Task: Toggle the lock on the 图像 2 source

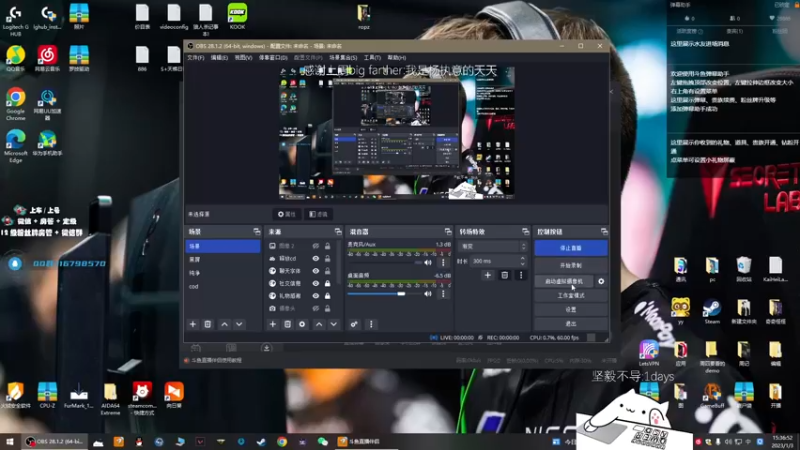Action: pyautogui.click(x=328, y=246)
